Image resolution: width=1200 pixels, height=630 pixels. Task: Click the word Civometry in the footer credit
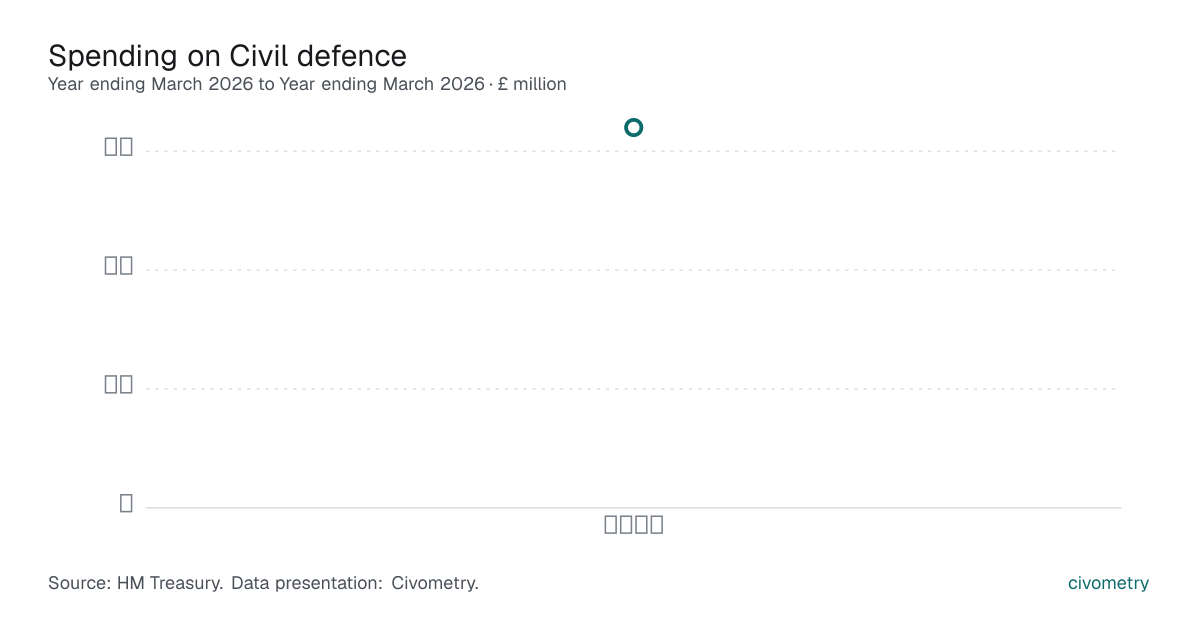tap(435, 583)
